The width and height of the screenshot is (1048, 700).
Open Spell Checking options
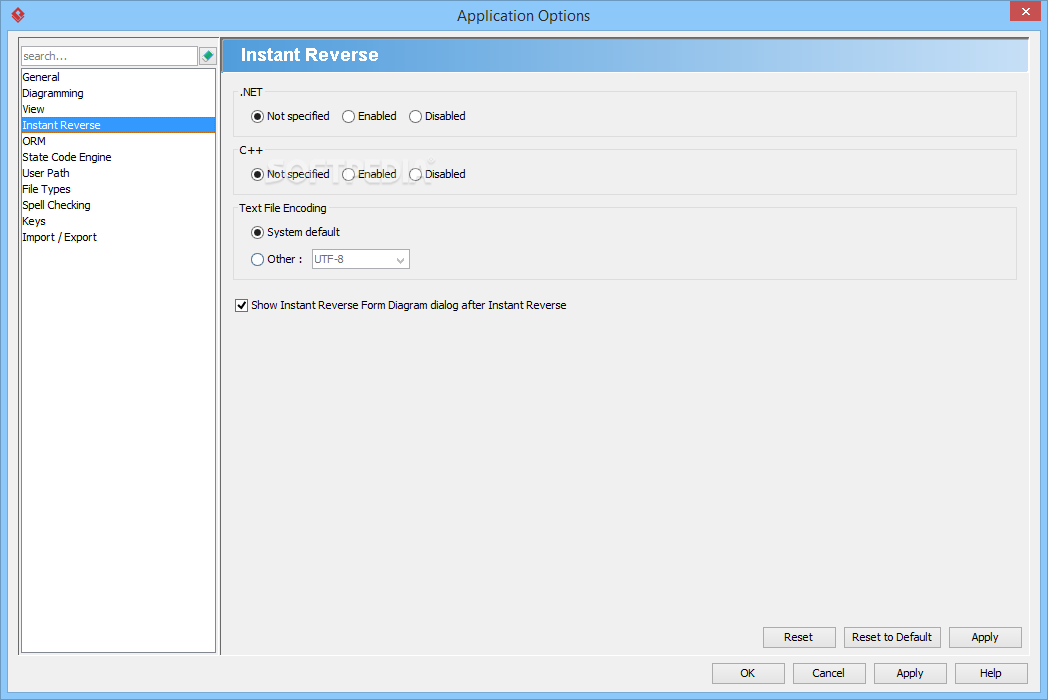(x=118, y=205)
